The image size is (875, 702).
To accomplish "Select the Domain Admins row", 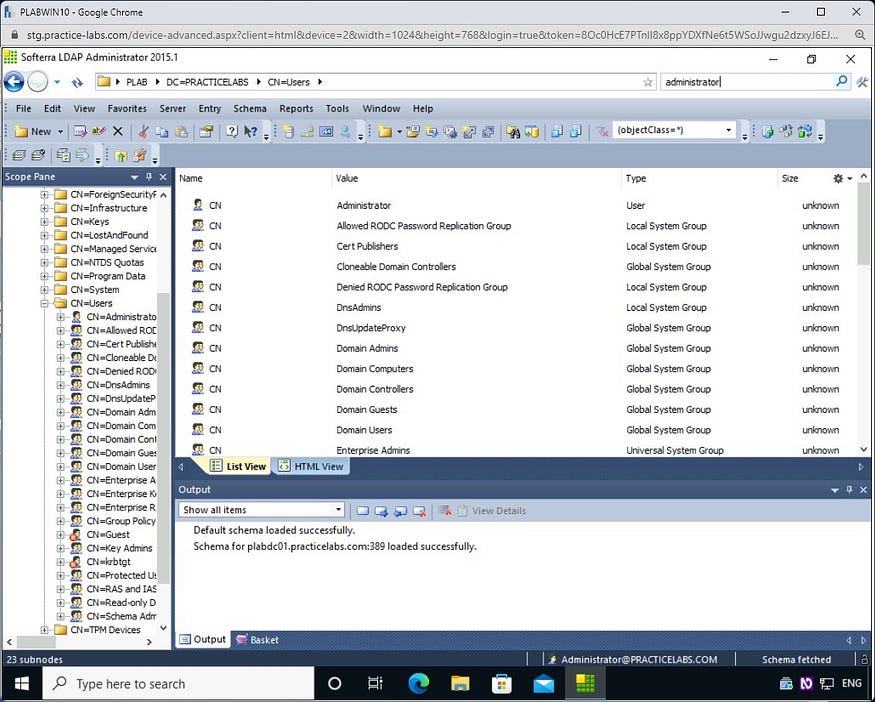I will [x=515, y=348].
